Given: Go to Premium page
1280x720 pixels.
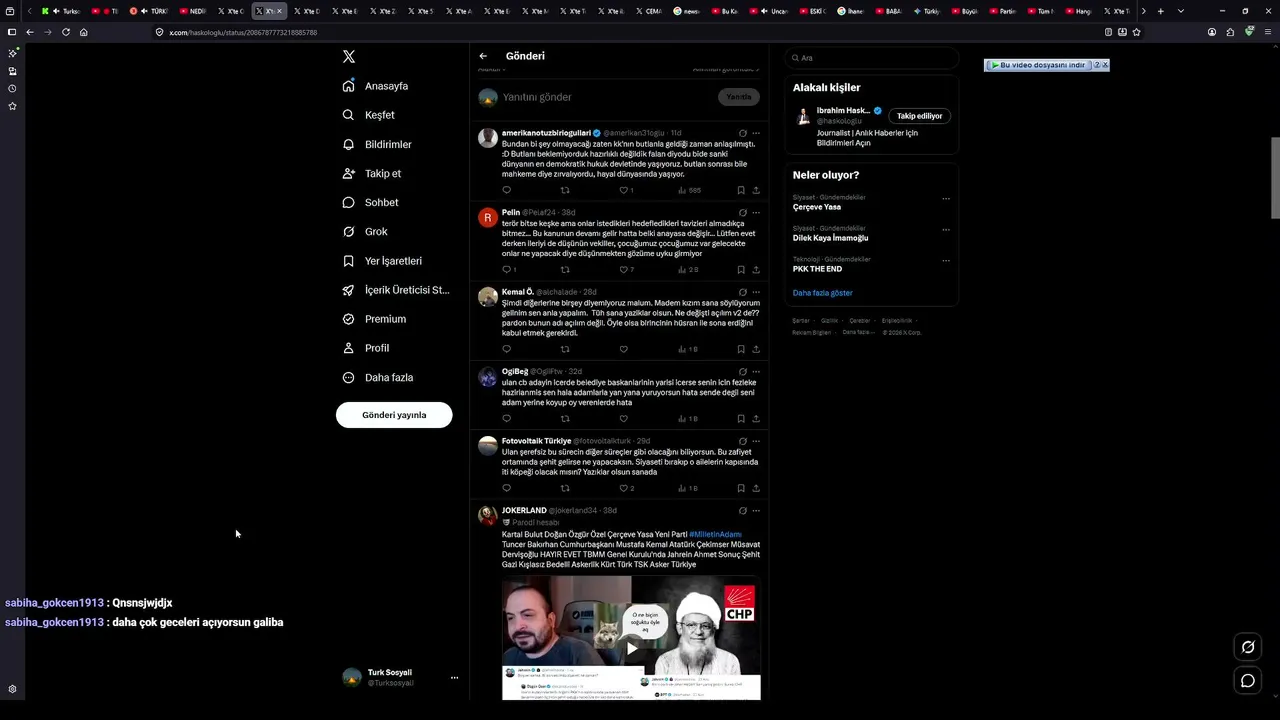Looking at the screenshot, I should tap(374, 319).
